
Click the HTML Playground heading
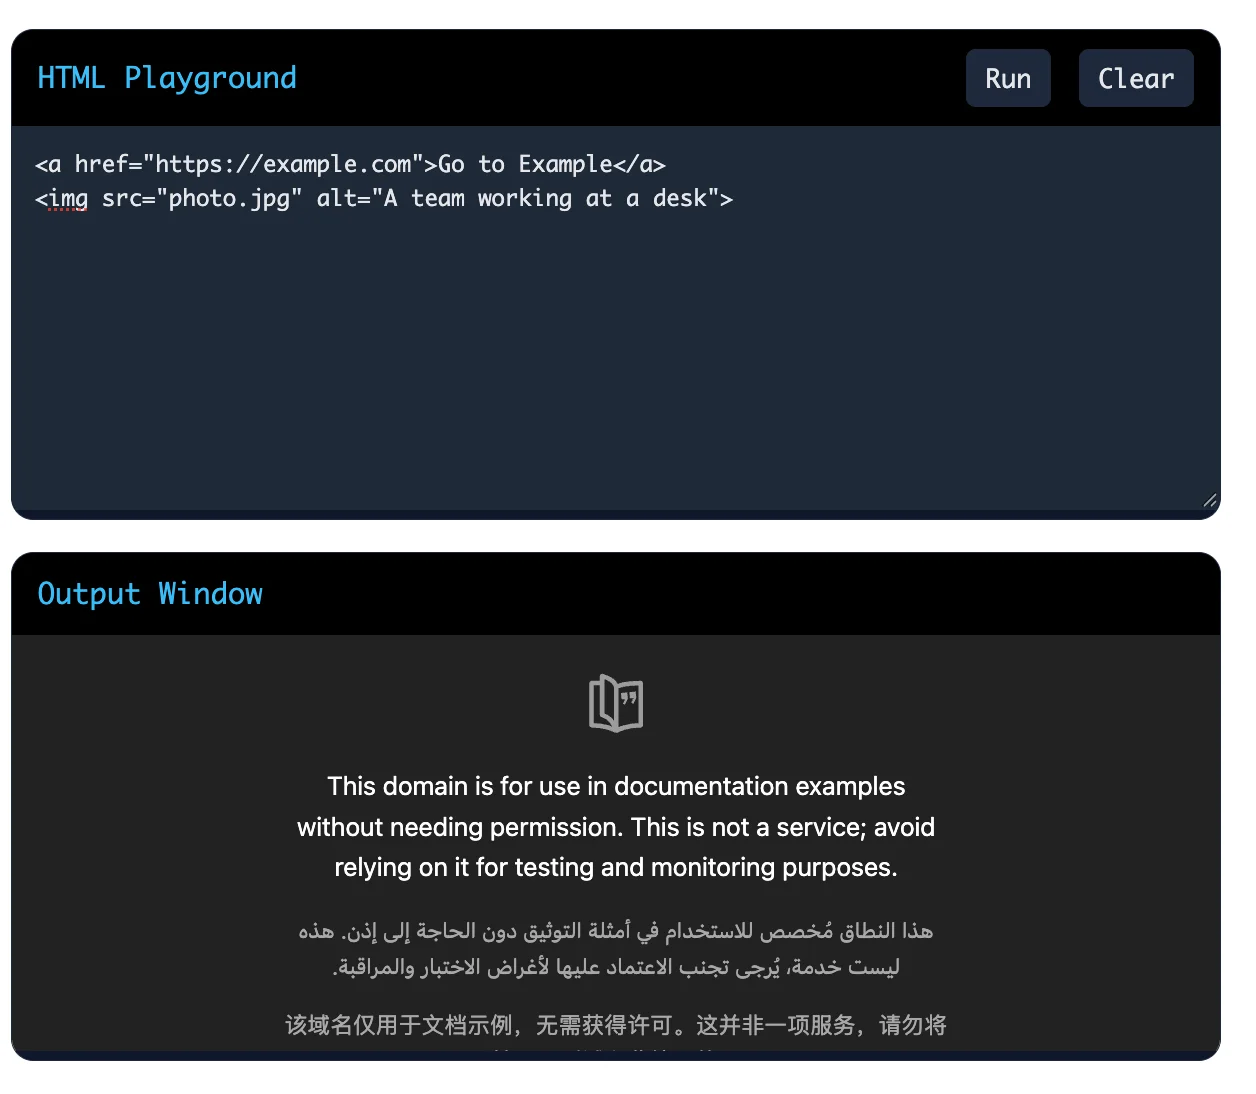click(167, 78)
